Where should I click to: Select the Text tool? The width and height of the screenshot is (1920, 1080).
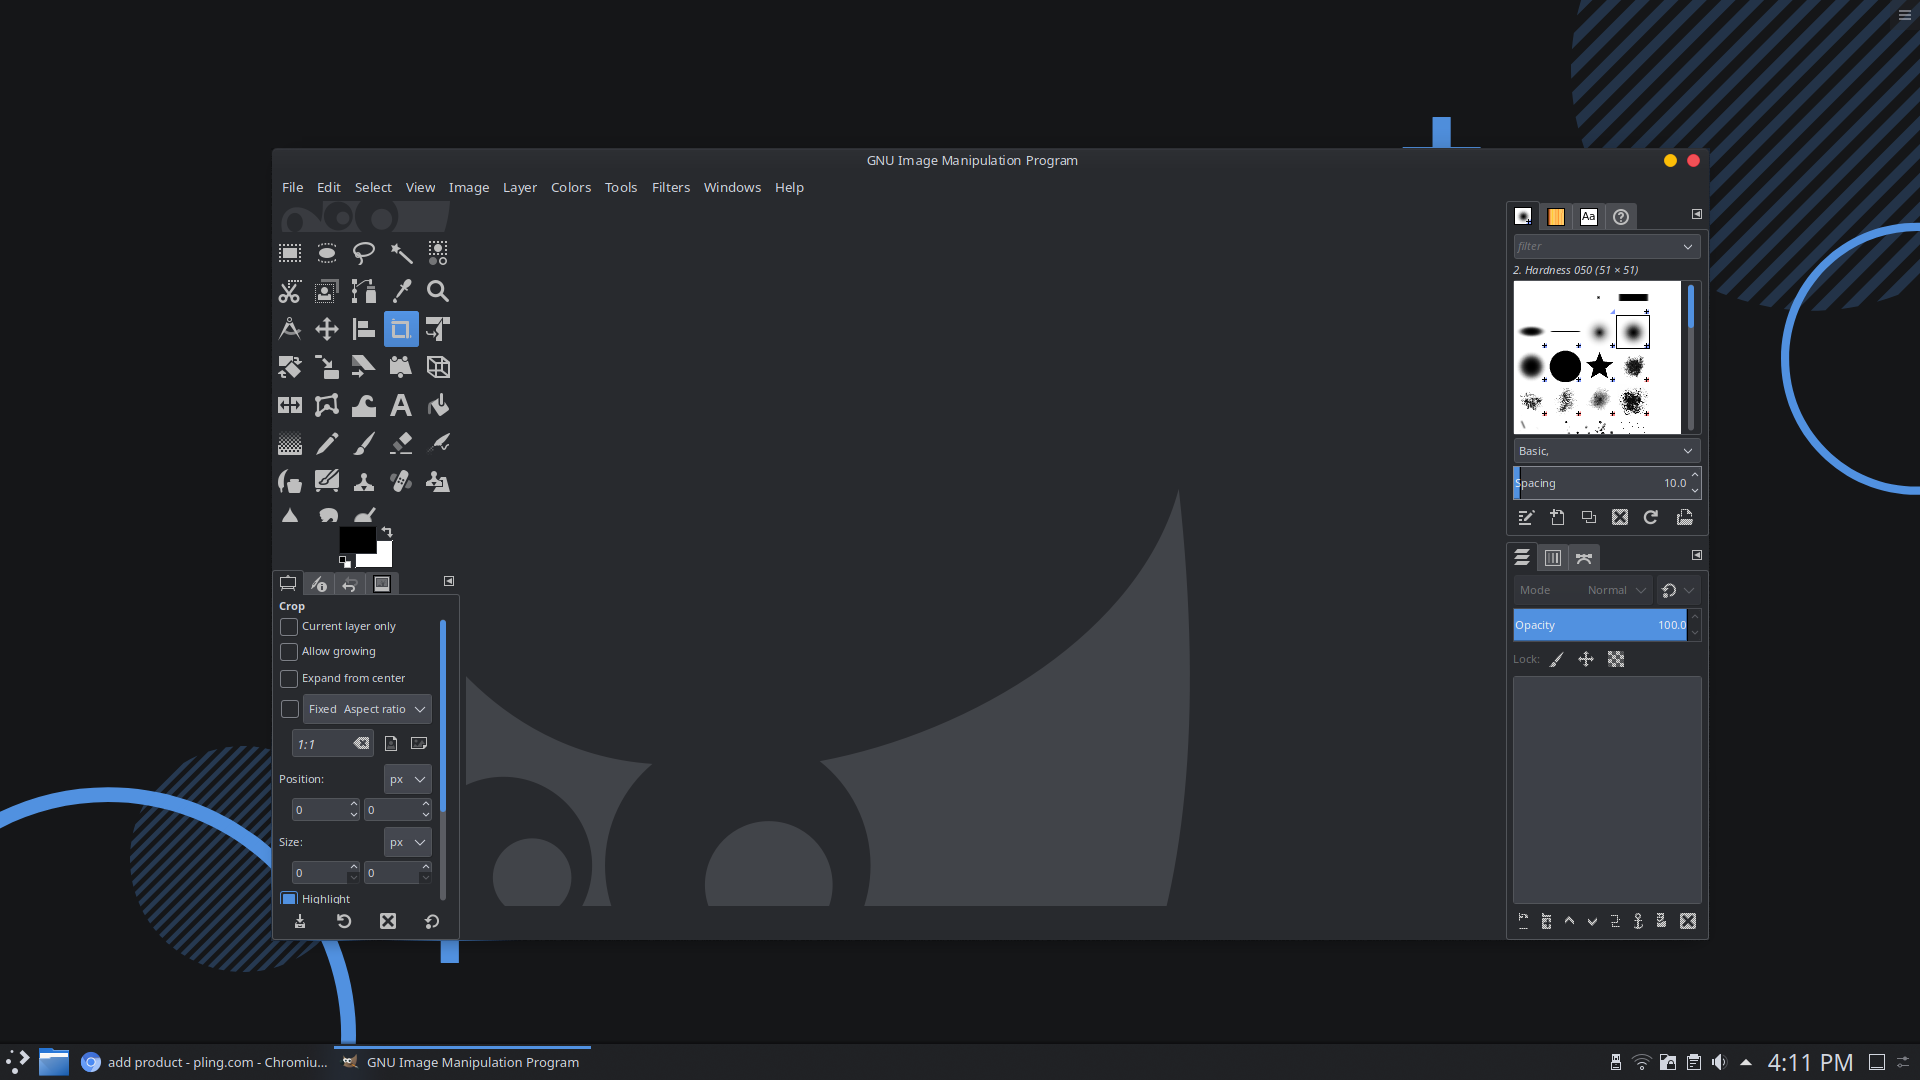tap(401, 405)
